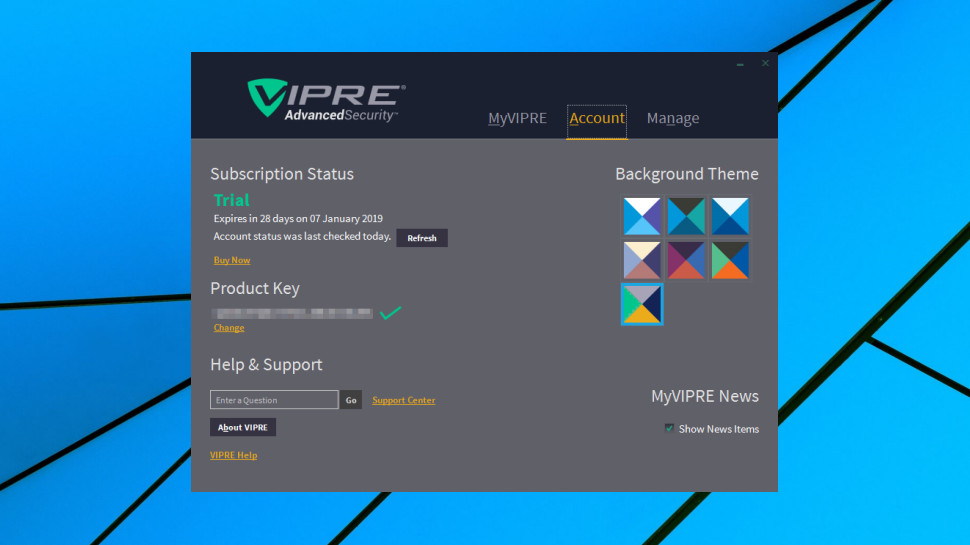The height and width of the screenshot is (545, 970).
Task: Choose the light blue and purple theme
Action: (x=642, y=217)
